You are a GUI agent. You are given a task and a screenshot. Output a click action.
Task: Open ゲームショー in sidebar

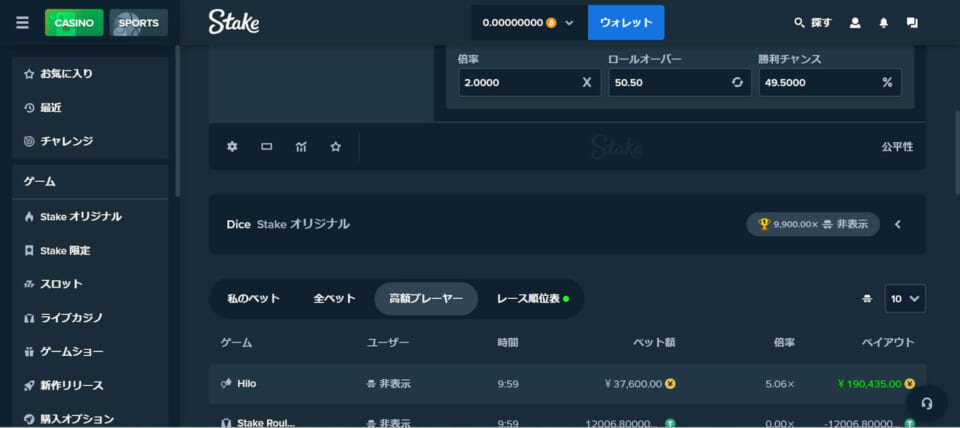coord(90,351)
